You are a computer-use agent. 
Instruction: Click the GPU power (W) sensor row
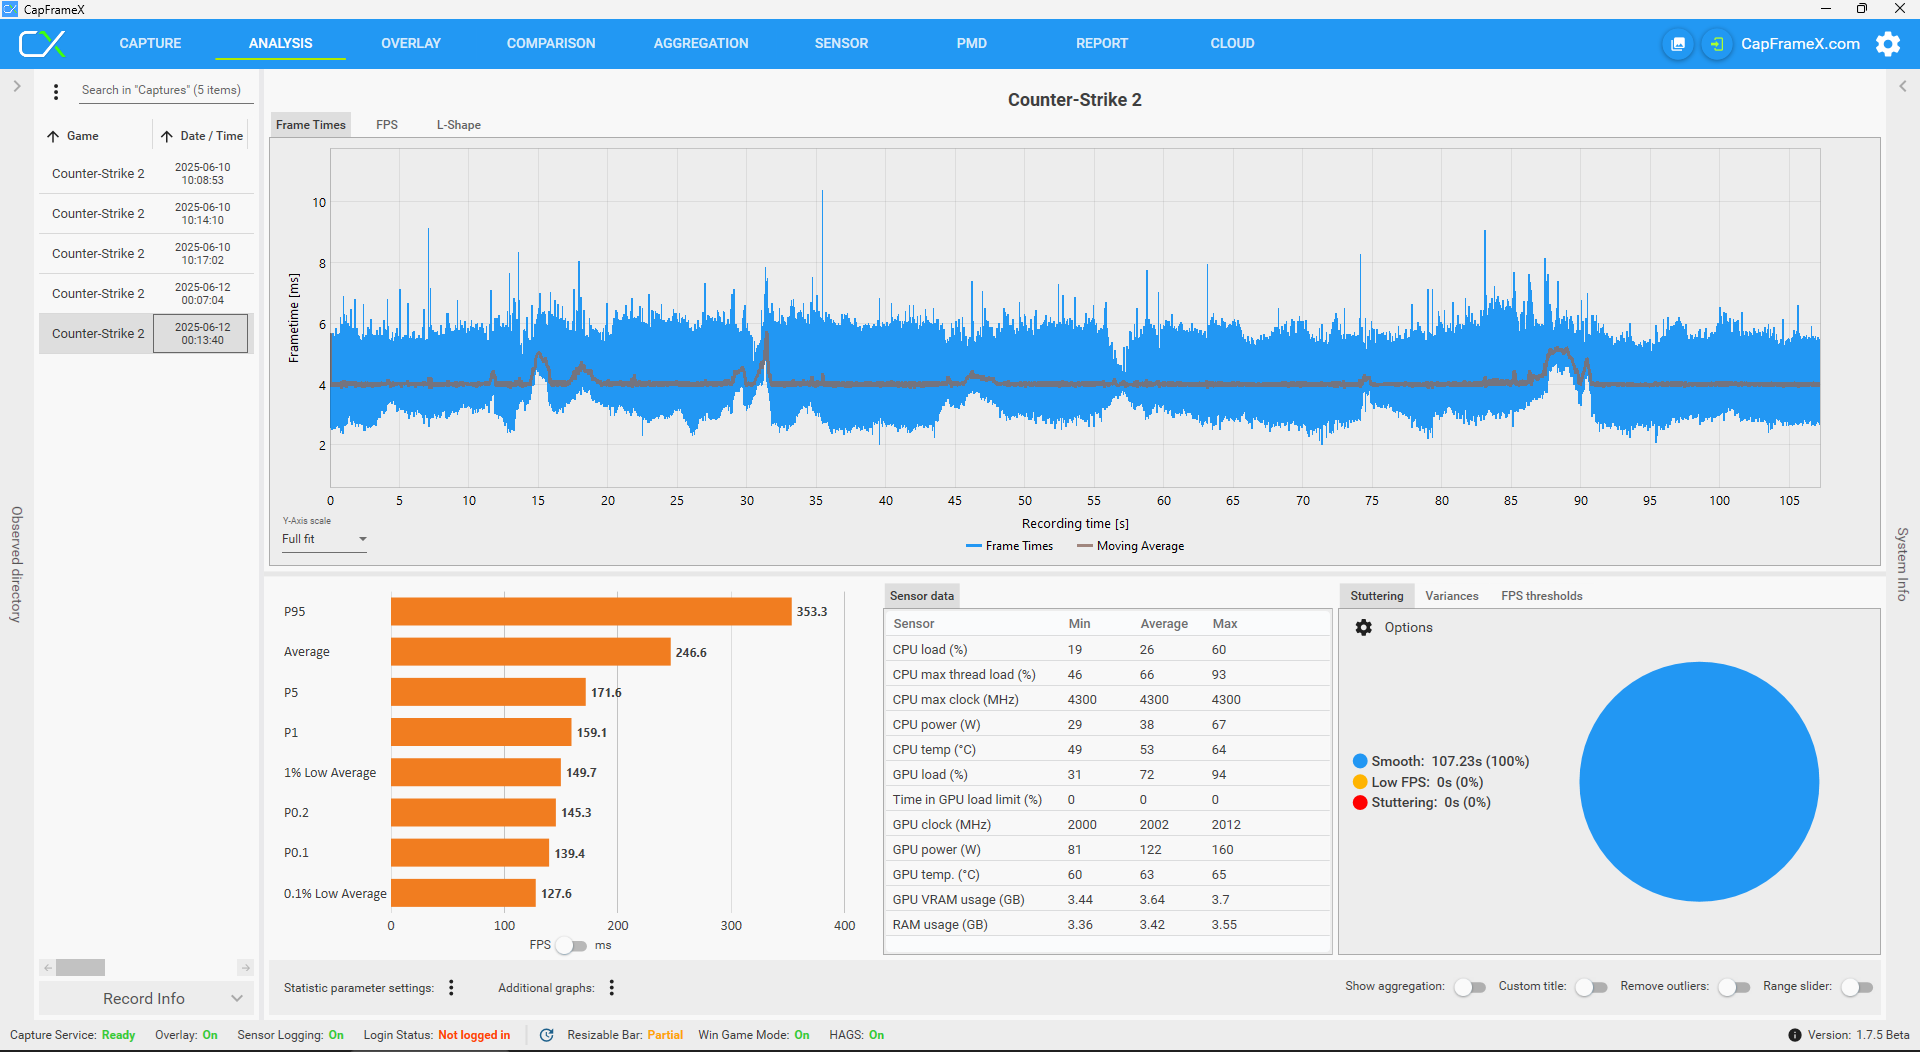1108,849
